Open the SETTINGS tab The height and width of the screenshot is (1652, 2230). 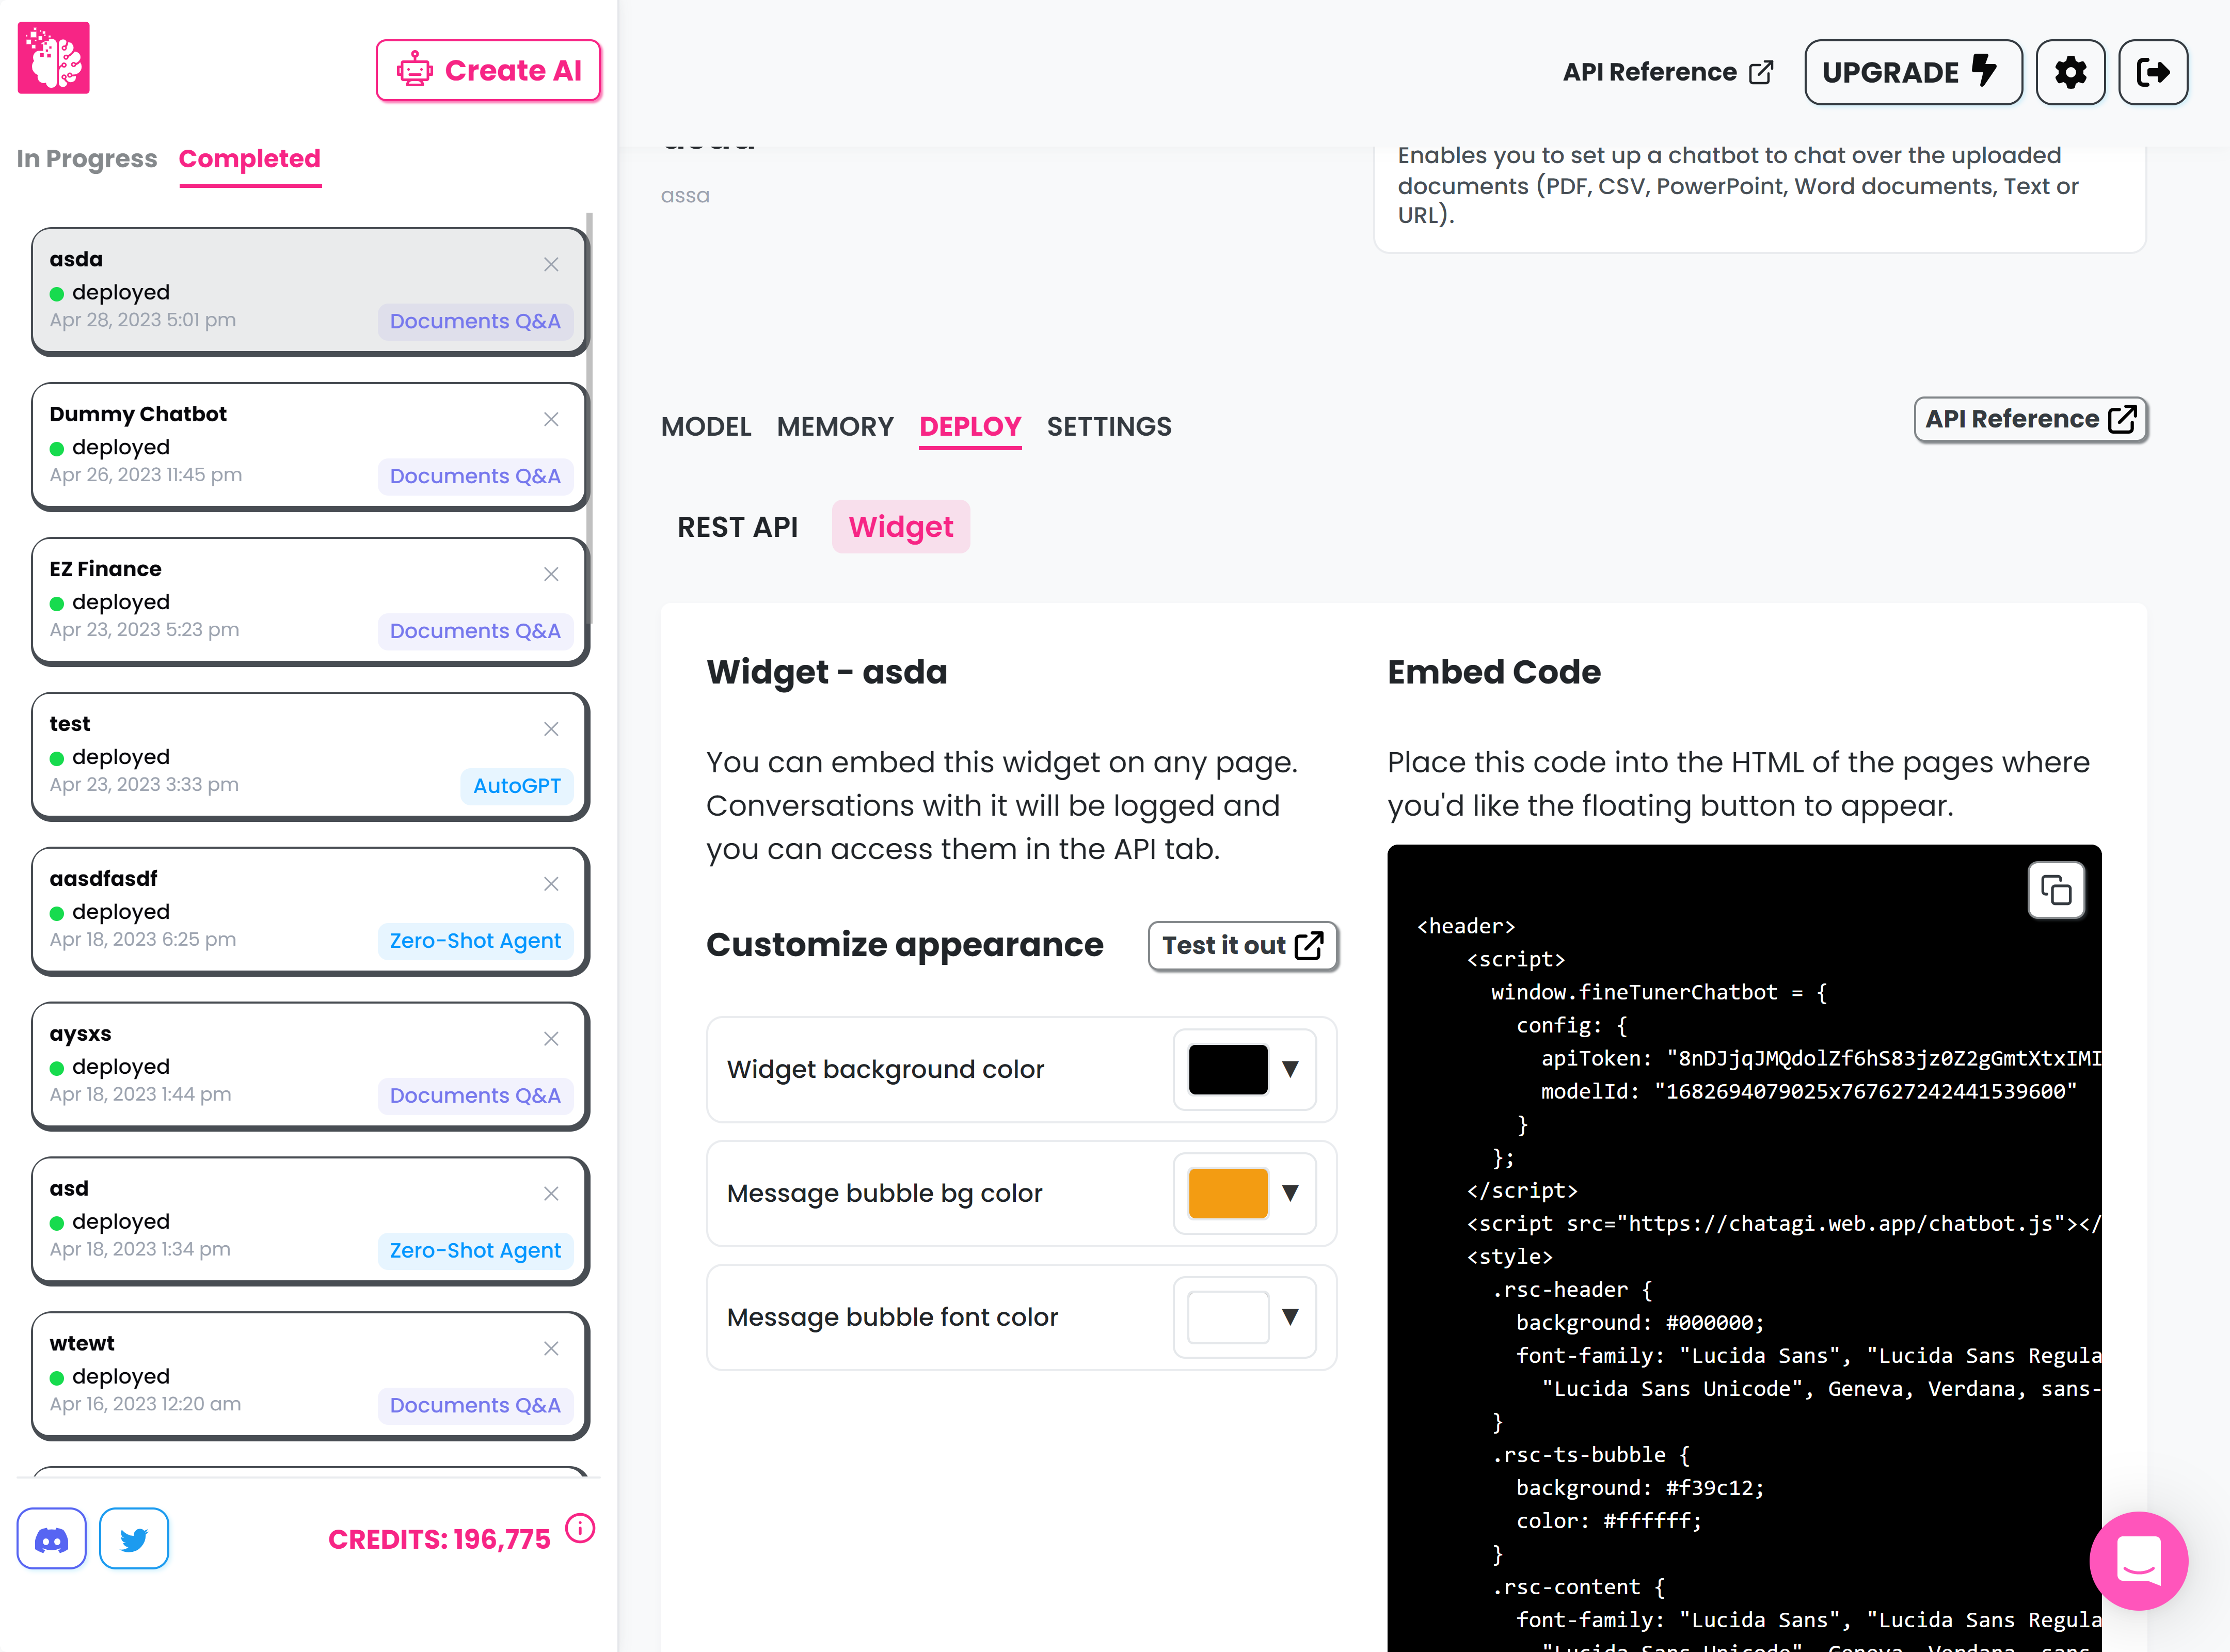pos(1109,427)
